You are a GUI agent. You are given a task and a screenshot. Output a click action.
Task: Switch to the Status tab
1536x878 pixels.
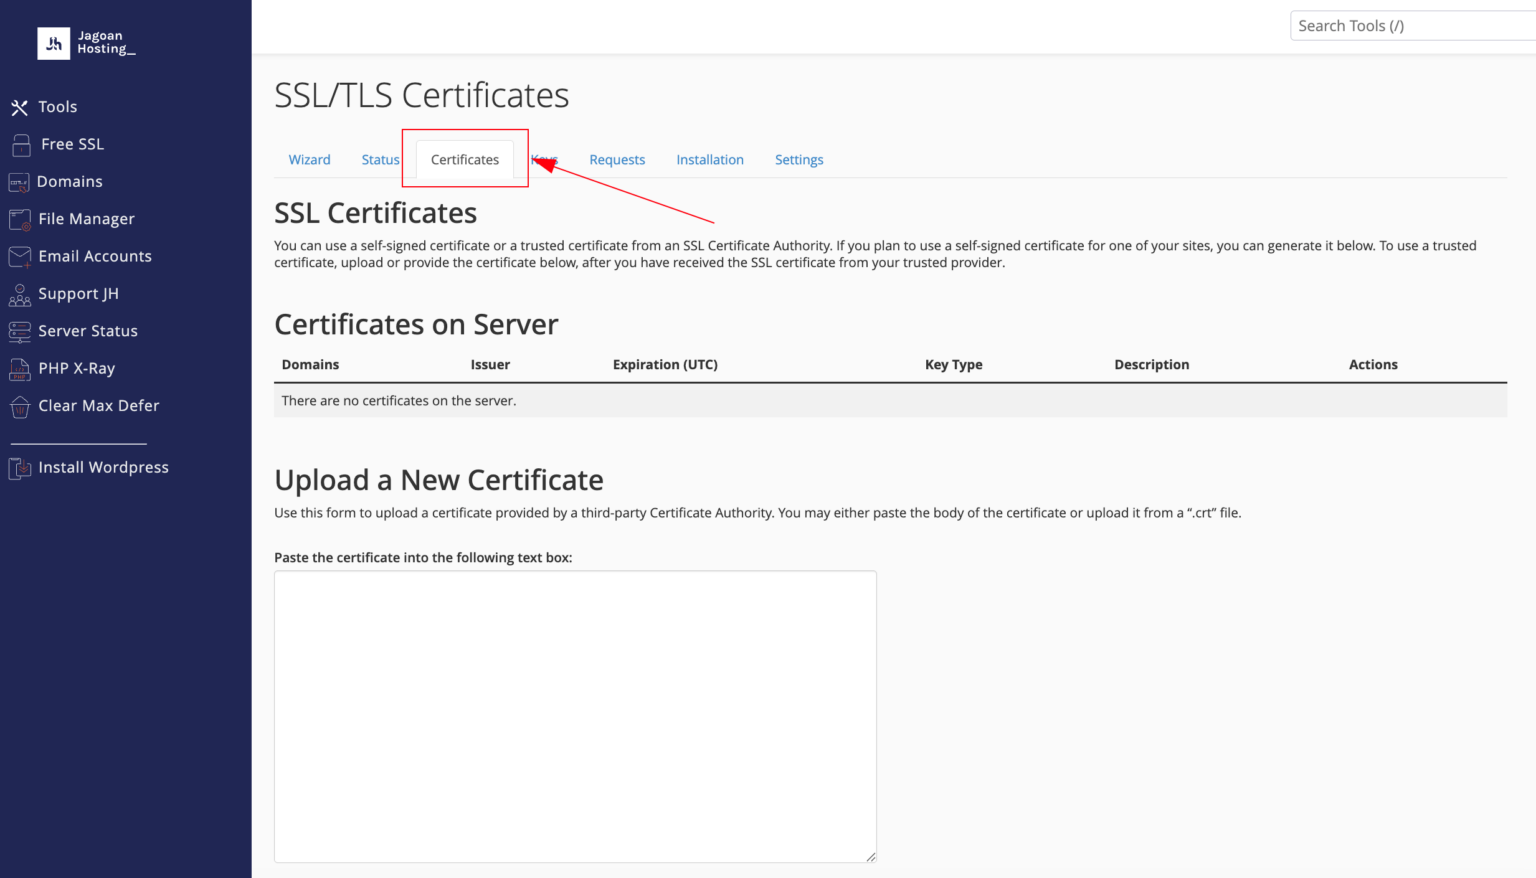380,160
